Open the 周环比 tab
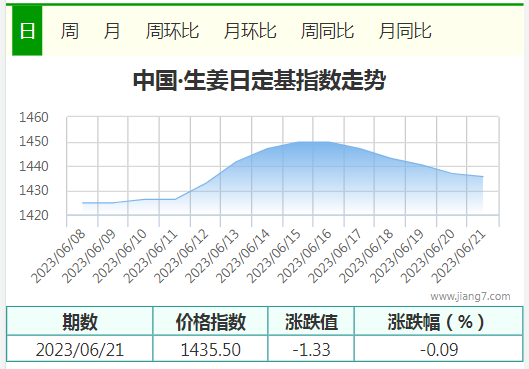The width and height of the screenshot is (529, 369). tap(172, 31)
